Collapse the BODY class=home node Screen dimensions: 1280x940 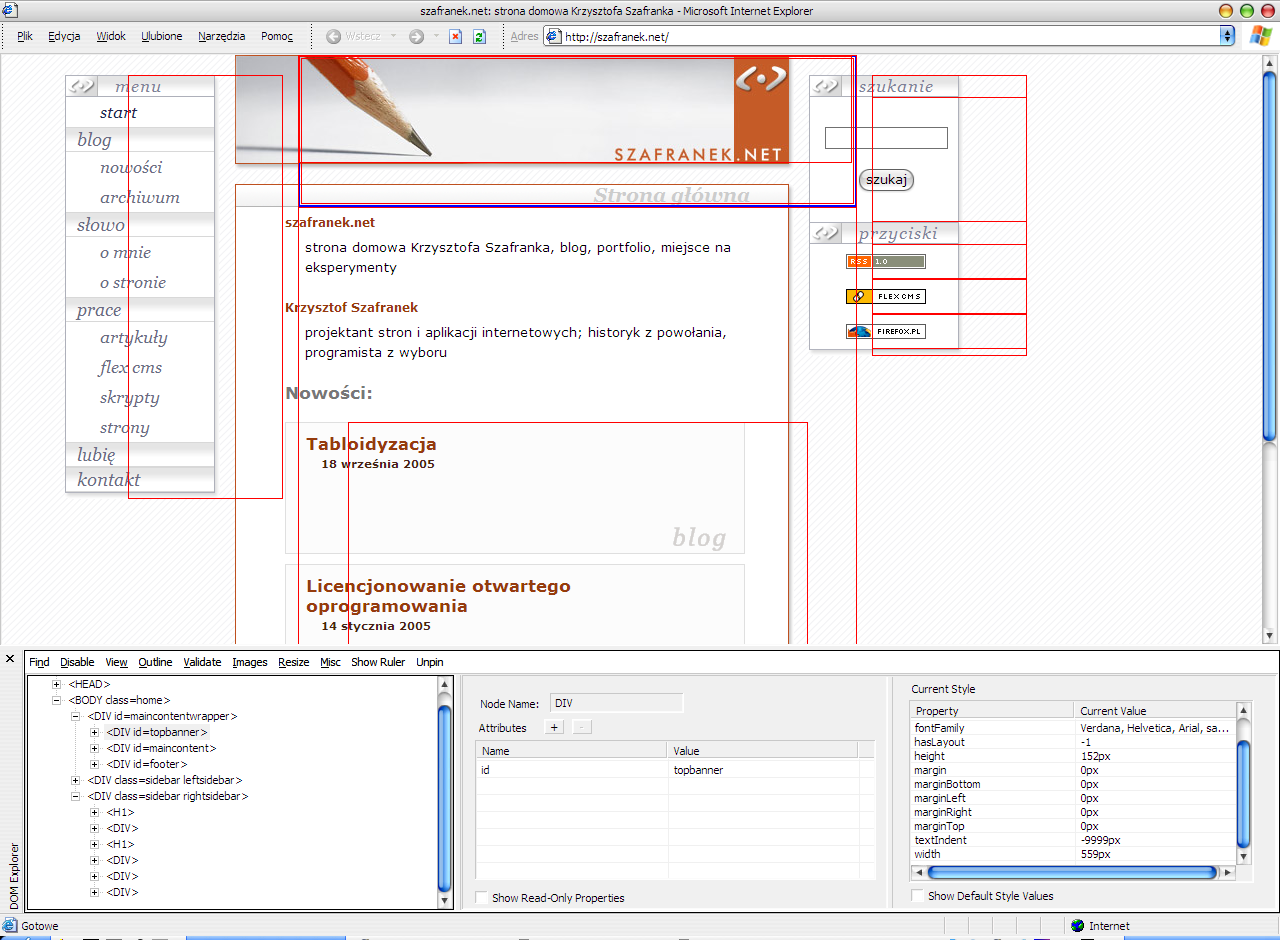(57, 700)
